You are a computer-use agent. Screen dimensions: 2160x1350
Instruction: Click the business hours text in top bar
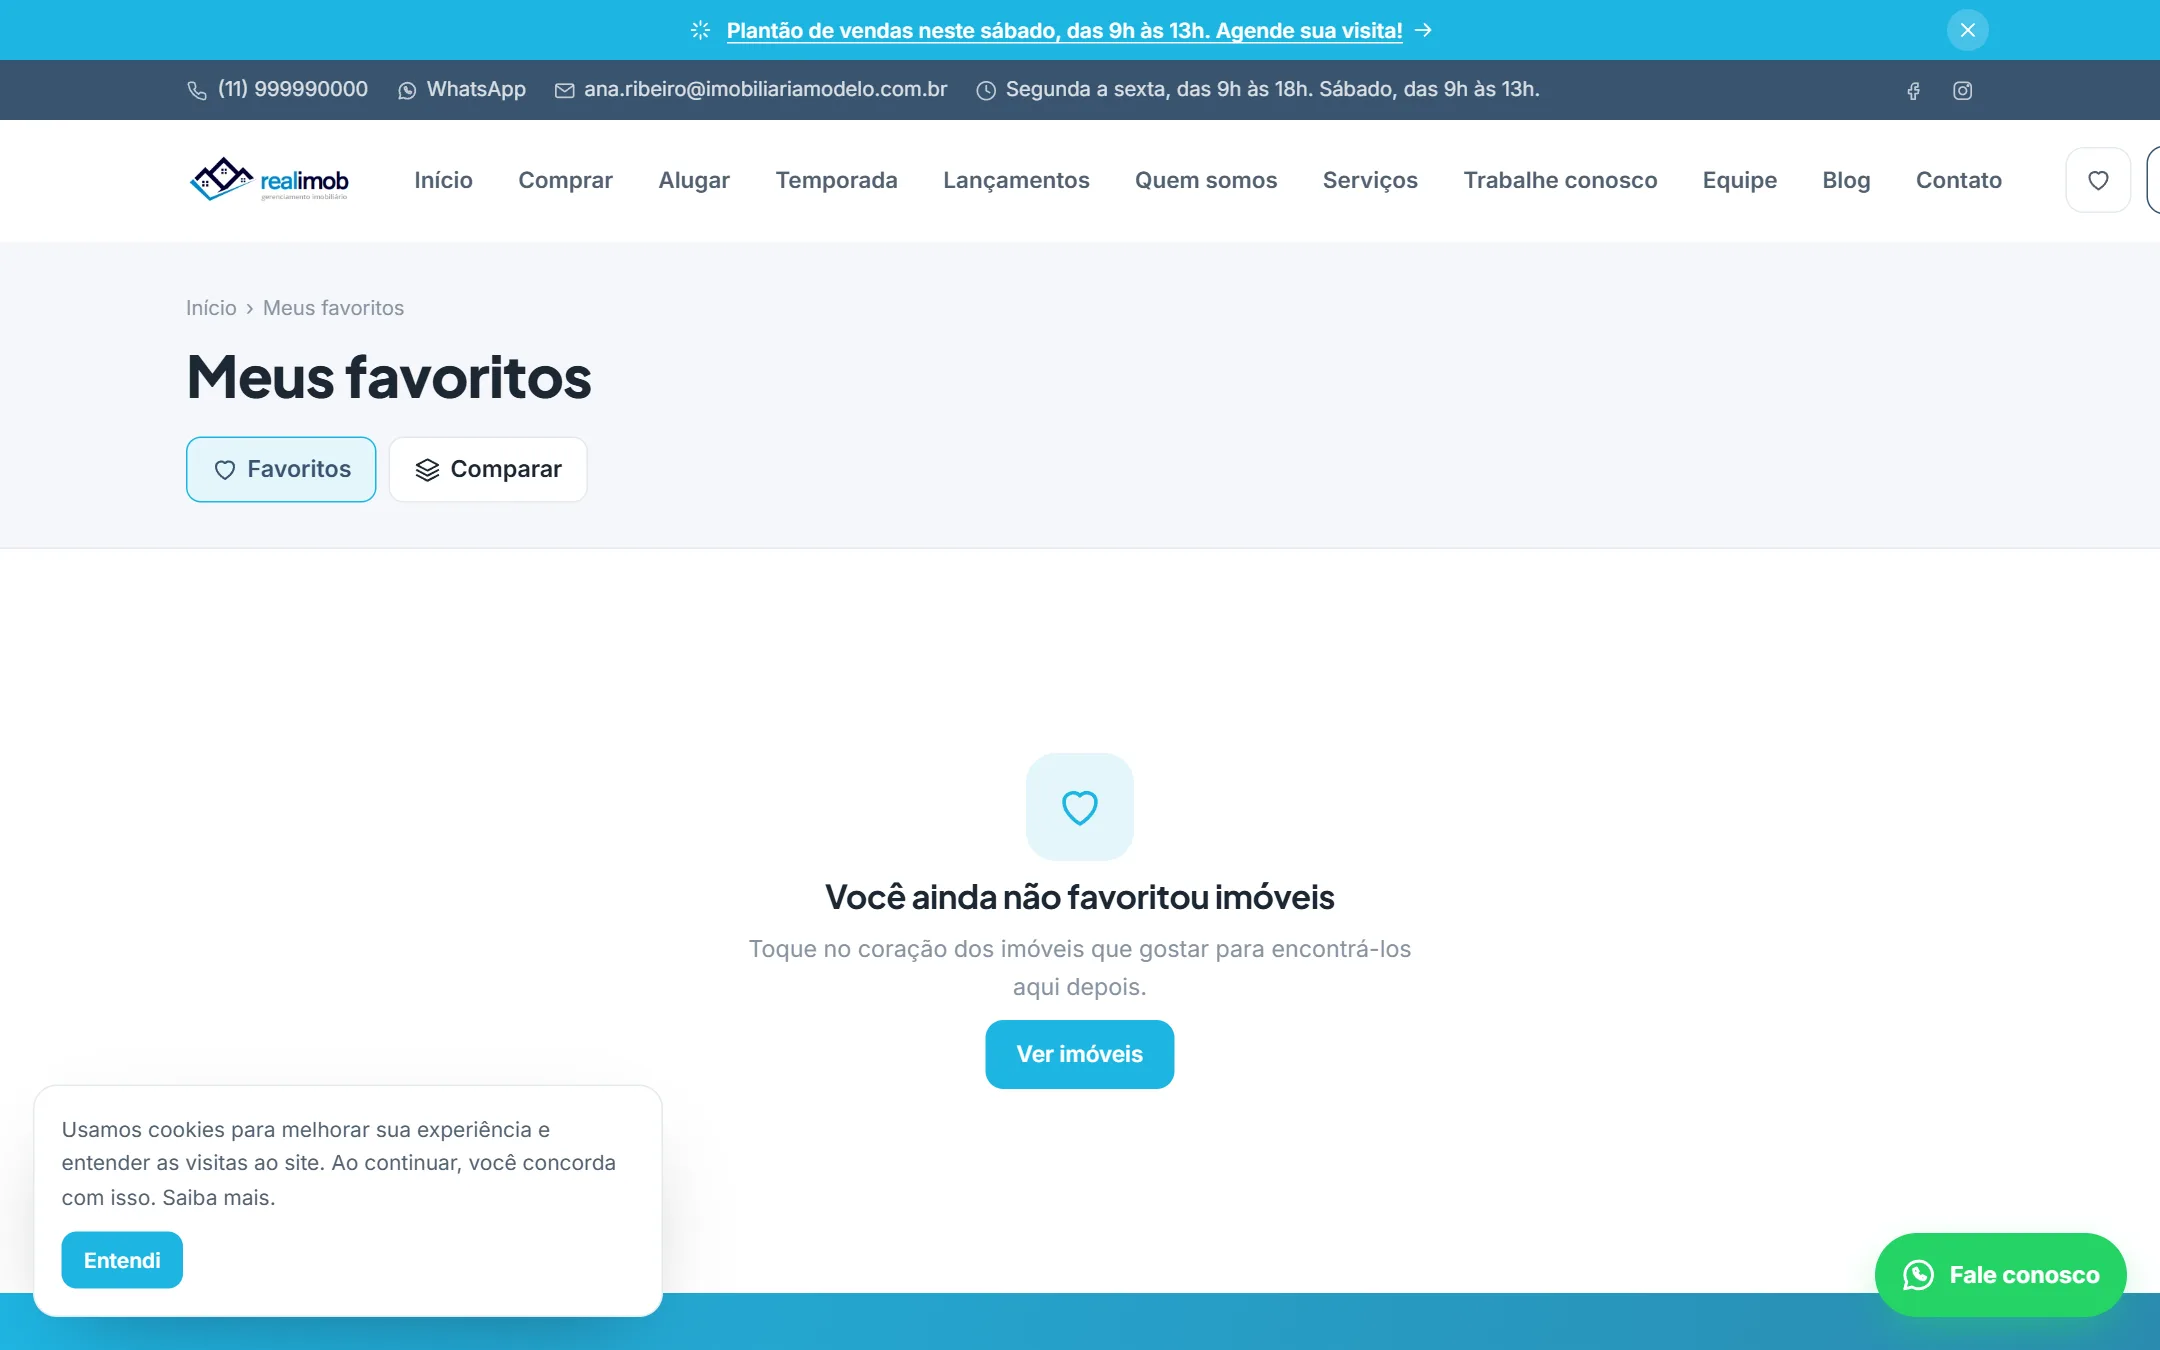[x=1272, y=89]
